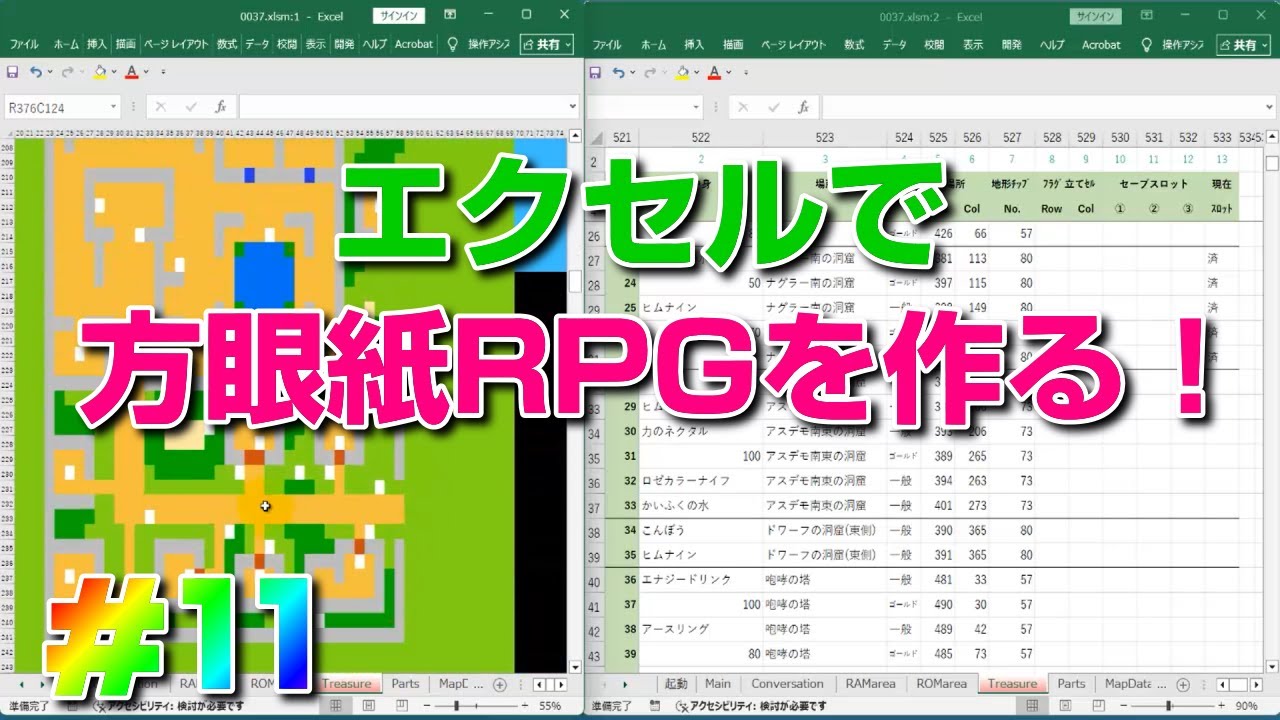
Task: Click 90% zoom level in right window
Action: point(1248,706)
